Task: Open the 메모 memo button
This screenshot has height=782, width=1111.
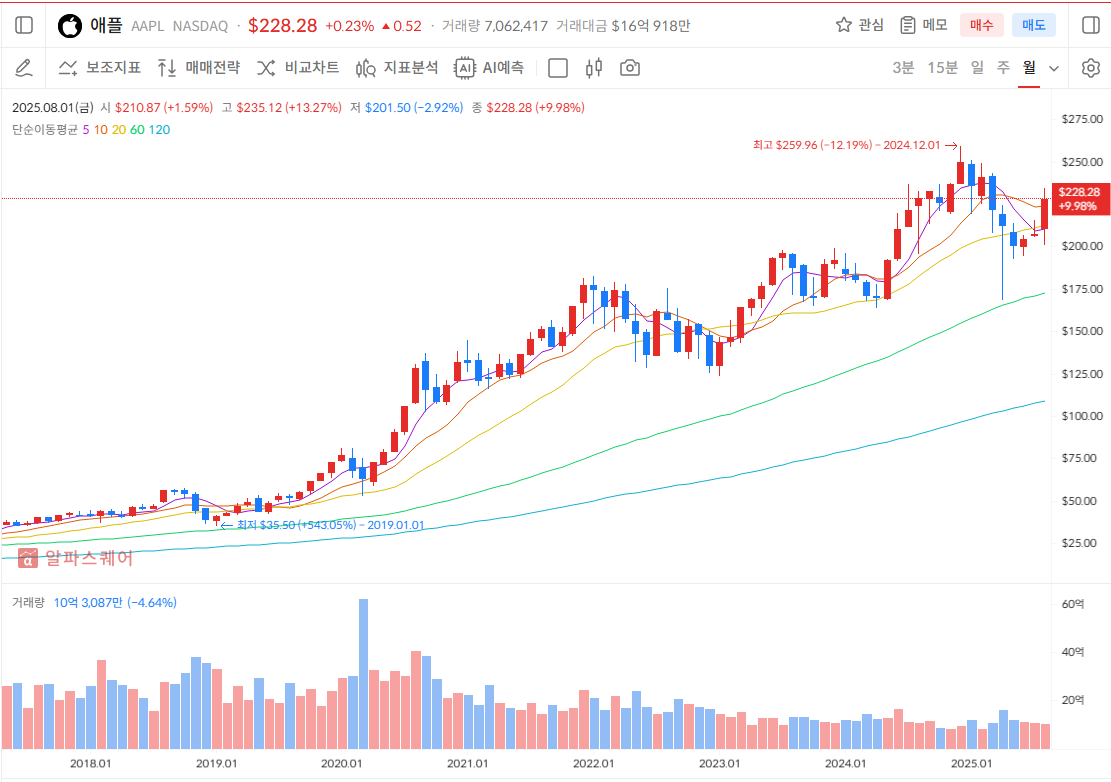Action: click(923, 26)
